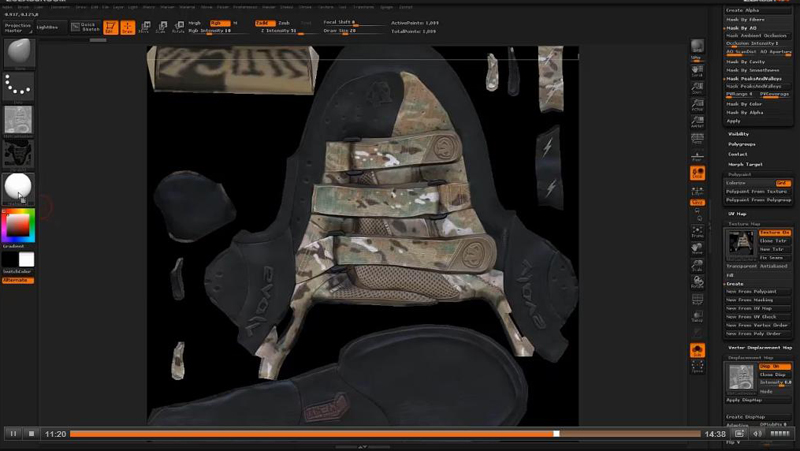
Task: Select the Rotate transform tool
Action: pos(178,27)
